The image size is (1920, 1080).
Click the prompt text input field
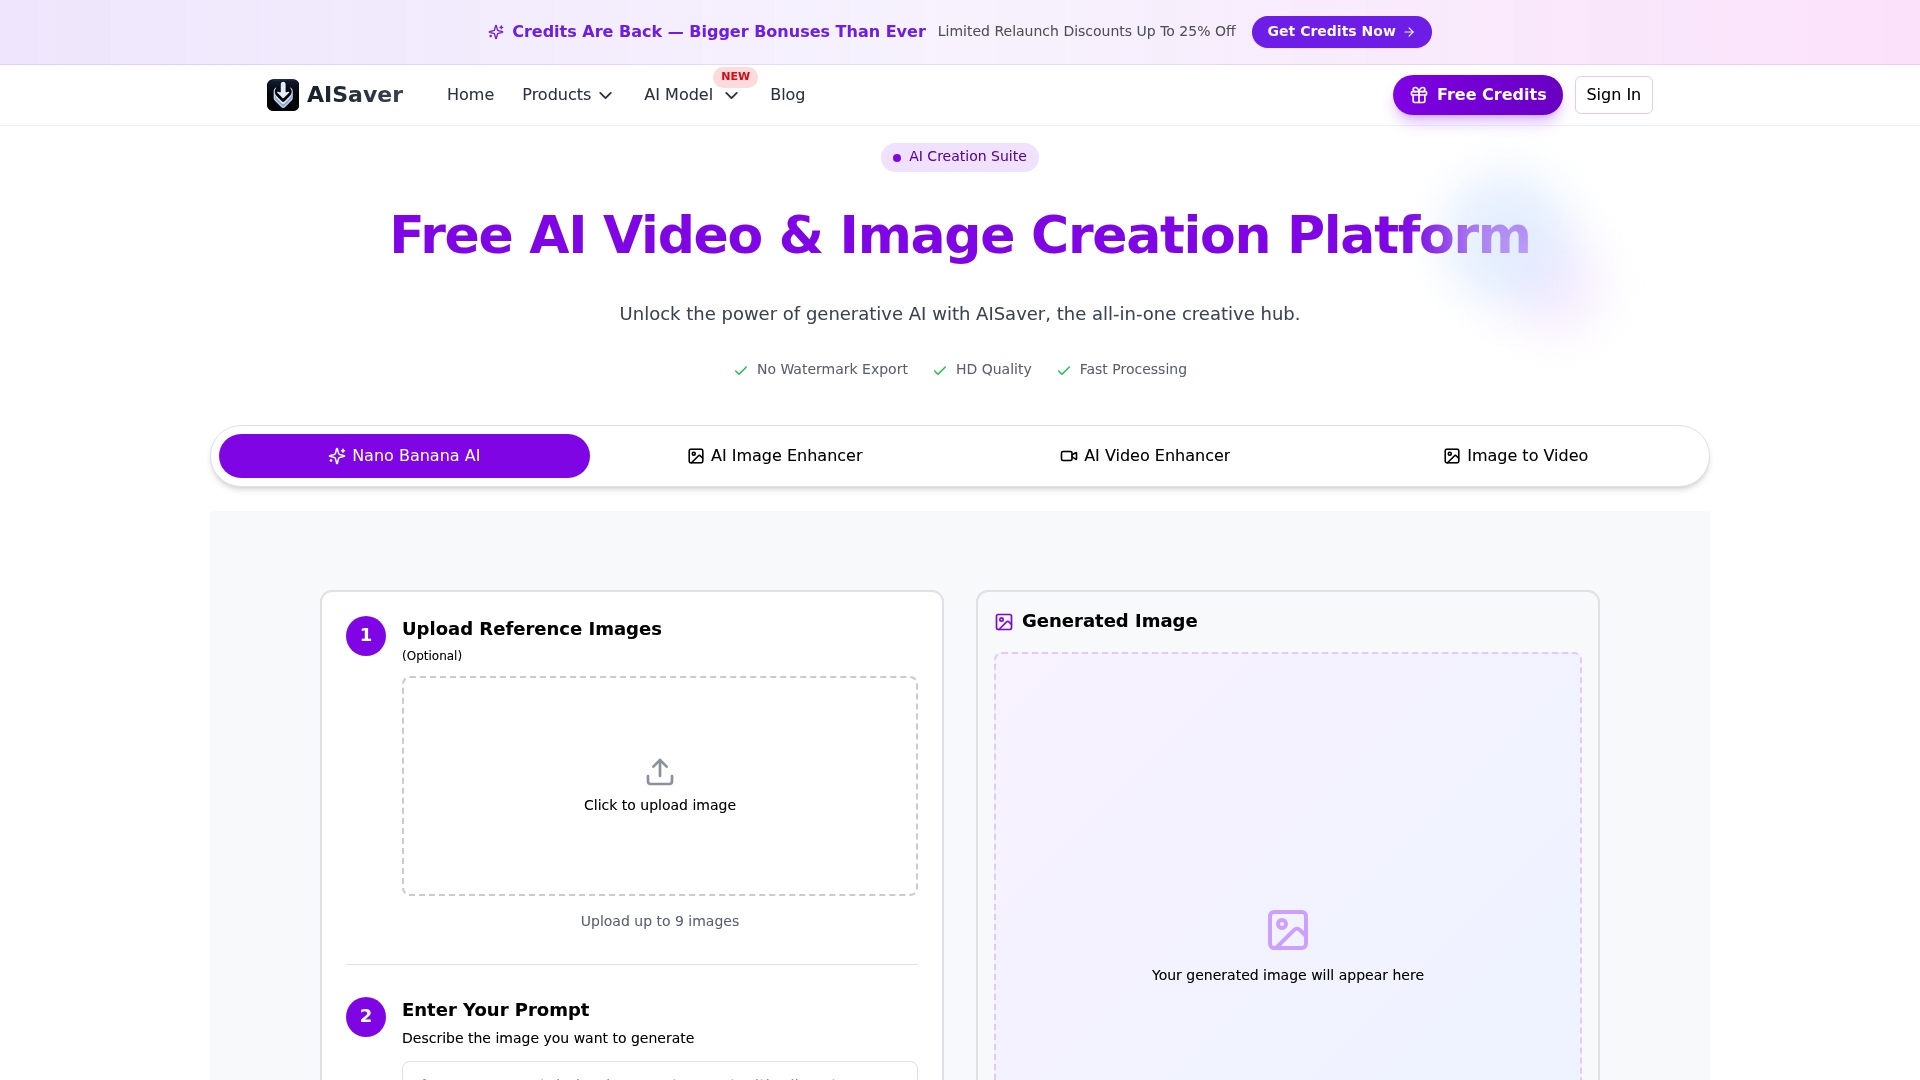click(660, 1071)
